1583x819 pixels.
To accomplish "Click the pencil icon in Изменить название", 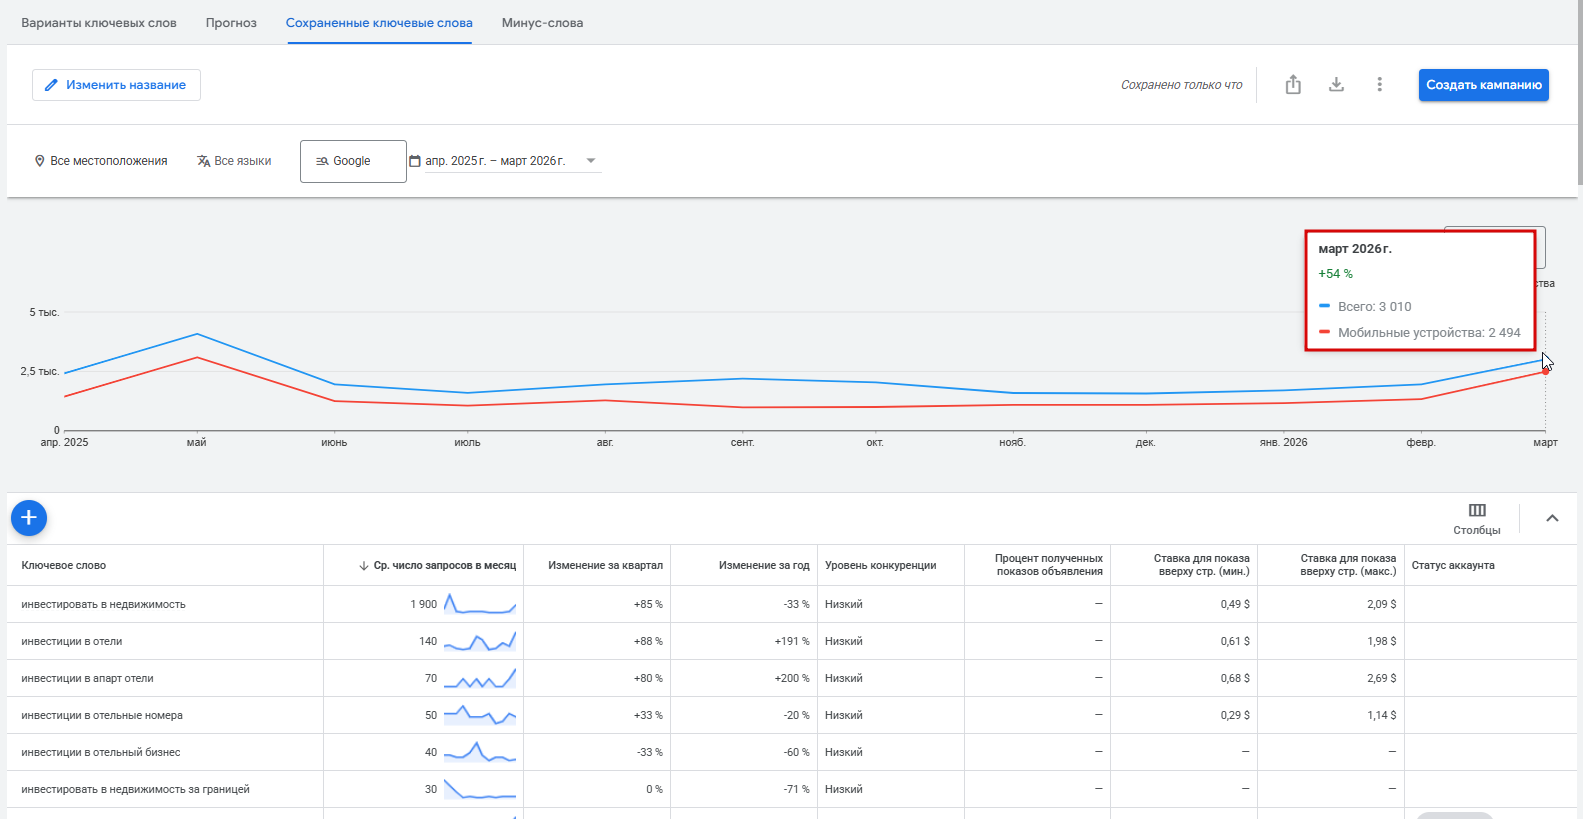I will pos(52,85).
